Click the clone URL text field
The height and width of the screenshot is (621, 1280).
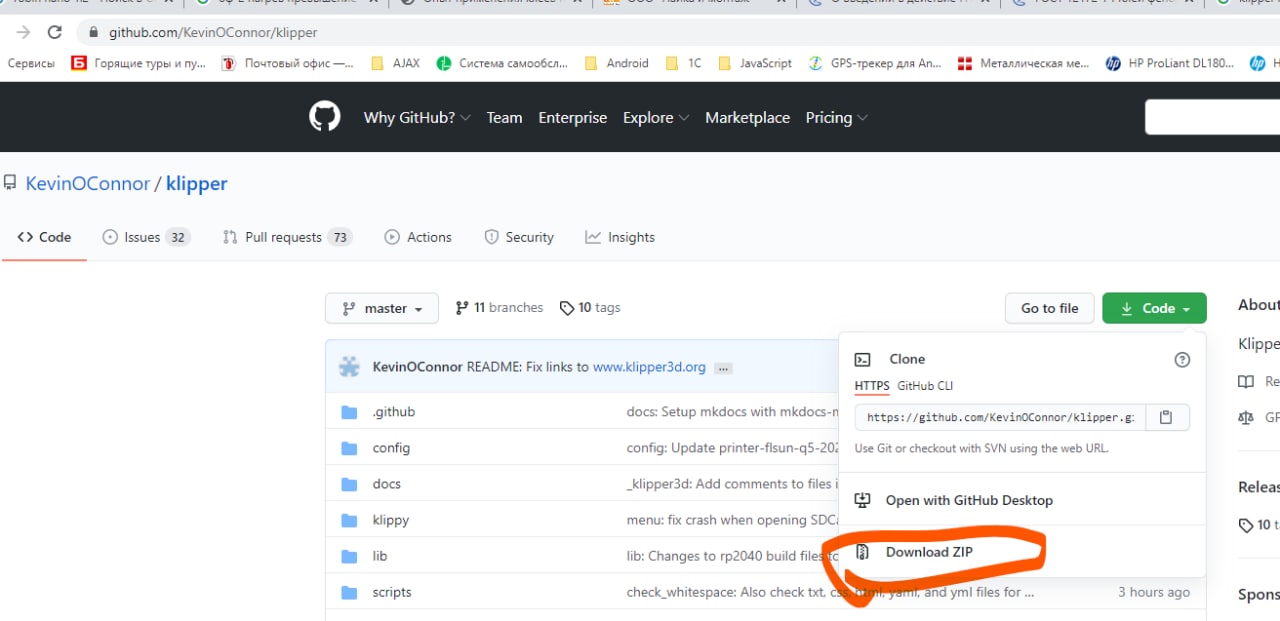(999, 417)
